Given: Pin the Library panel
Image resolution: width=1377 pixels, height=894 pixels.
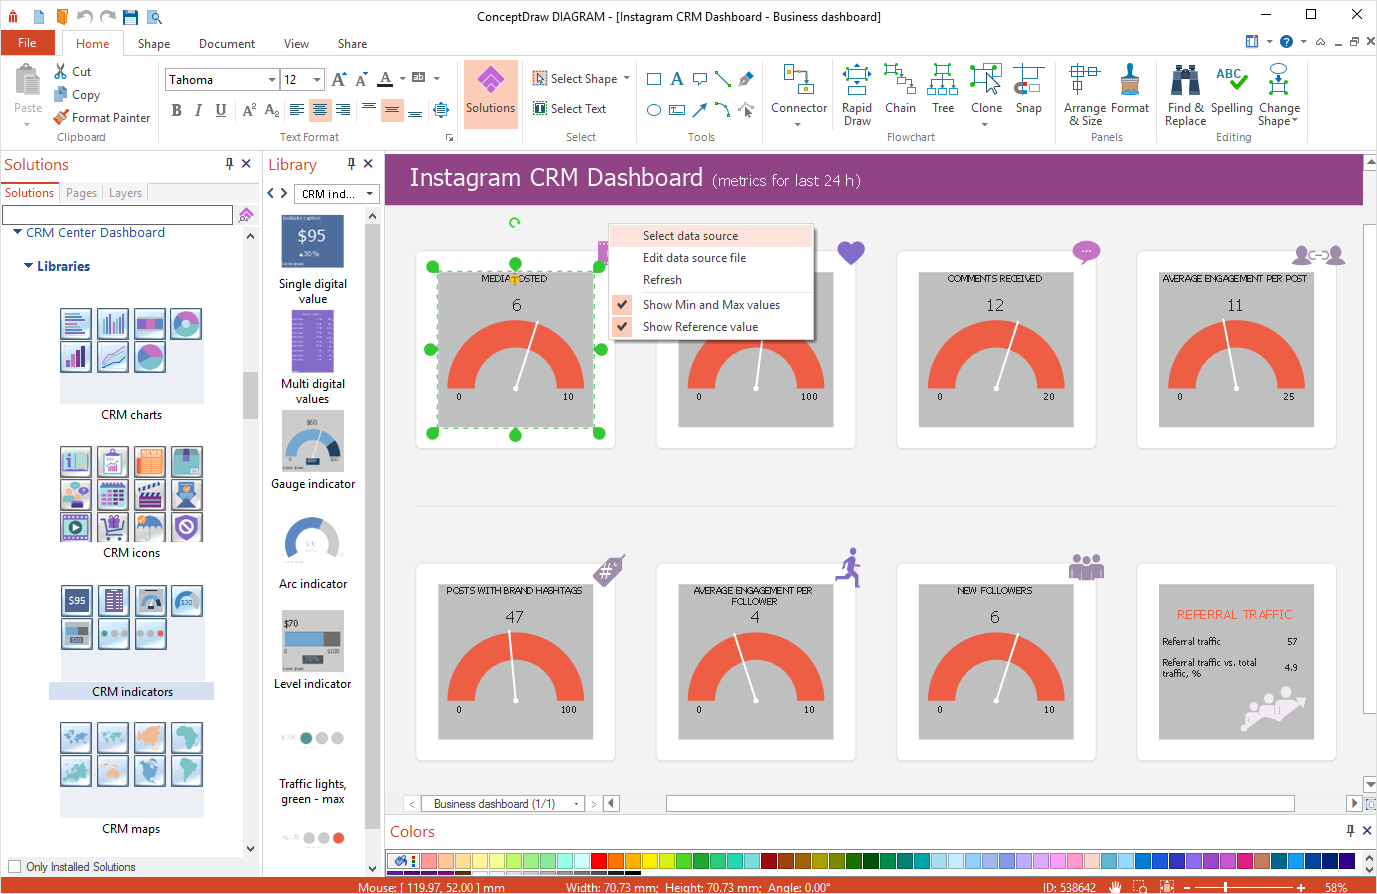Looking at the screenshot, I should click(x=351, y=164).
